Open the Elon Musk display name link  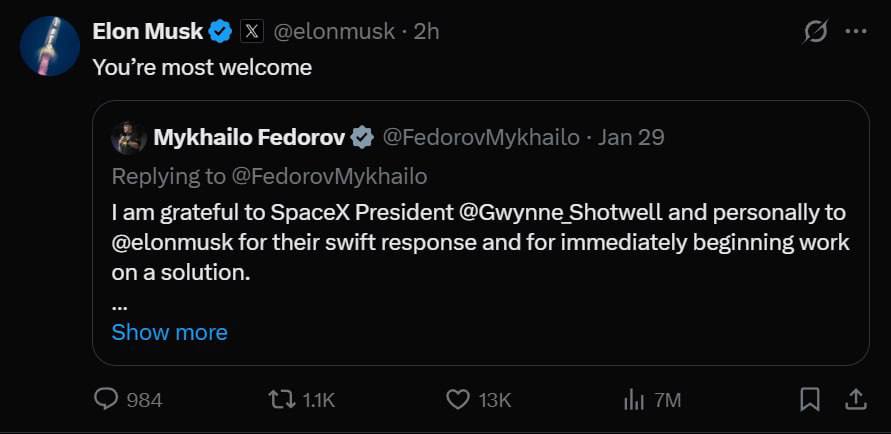(x=147, y=31)
